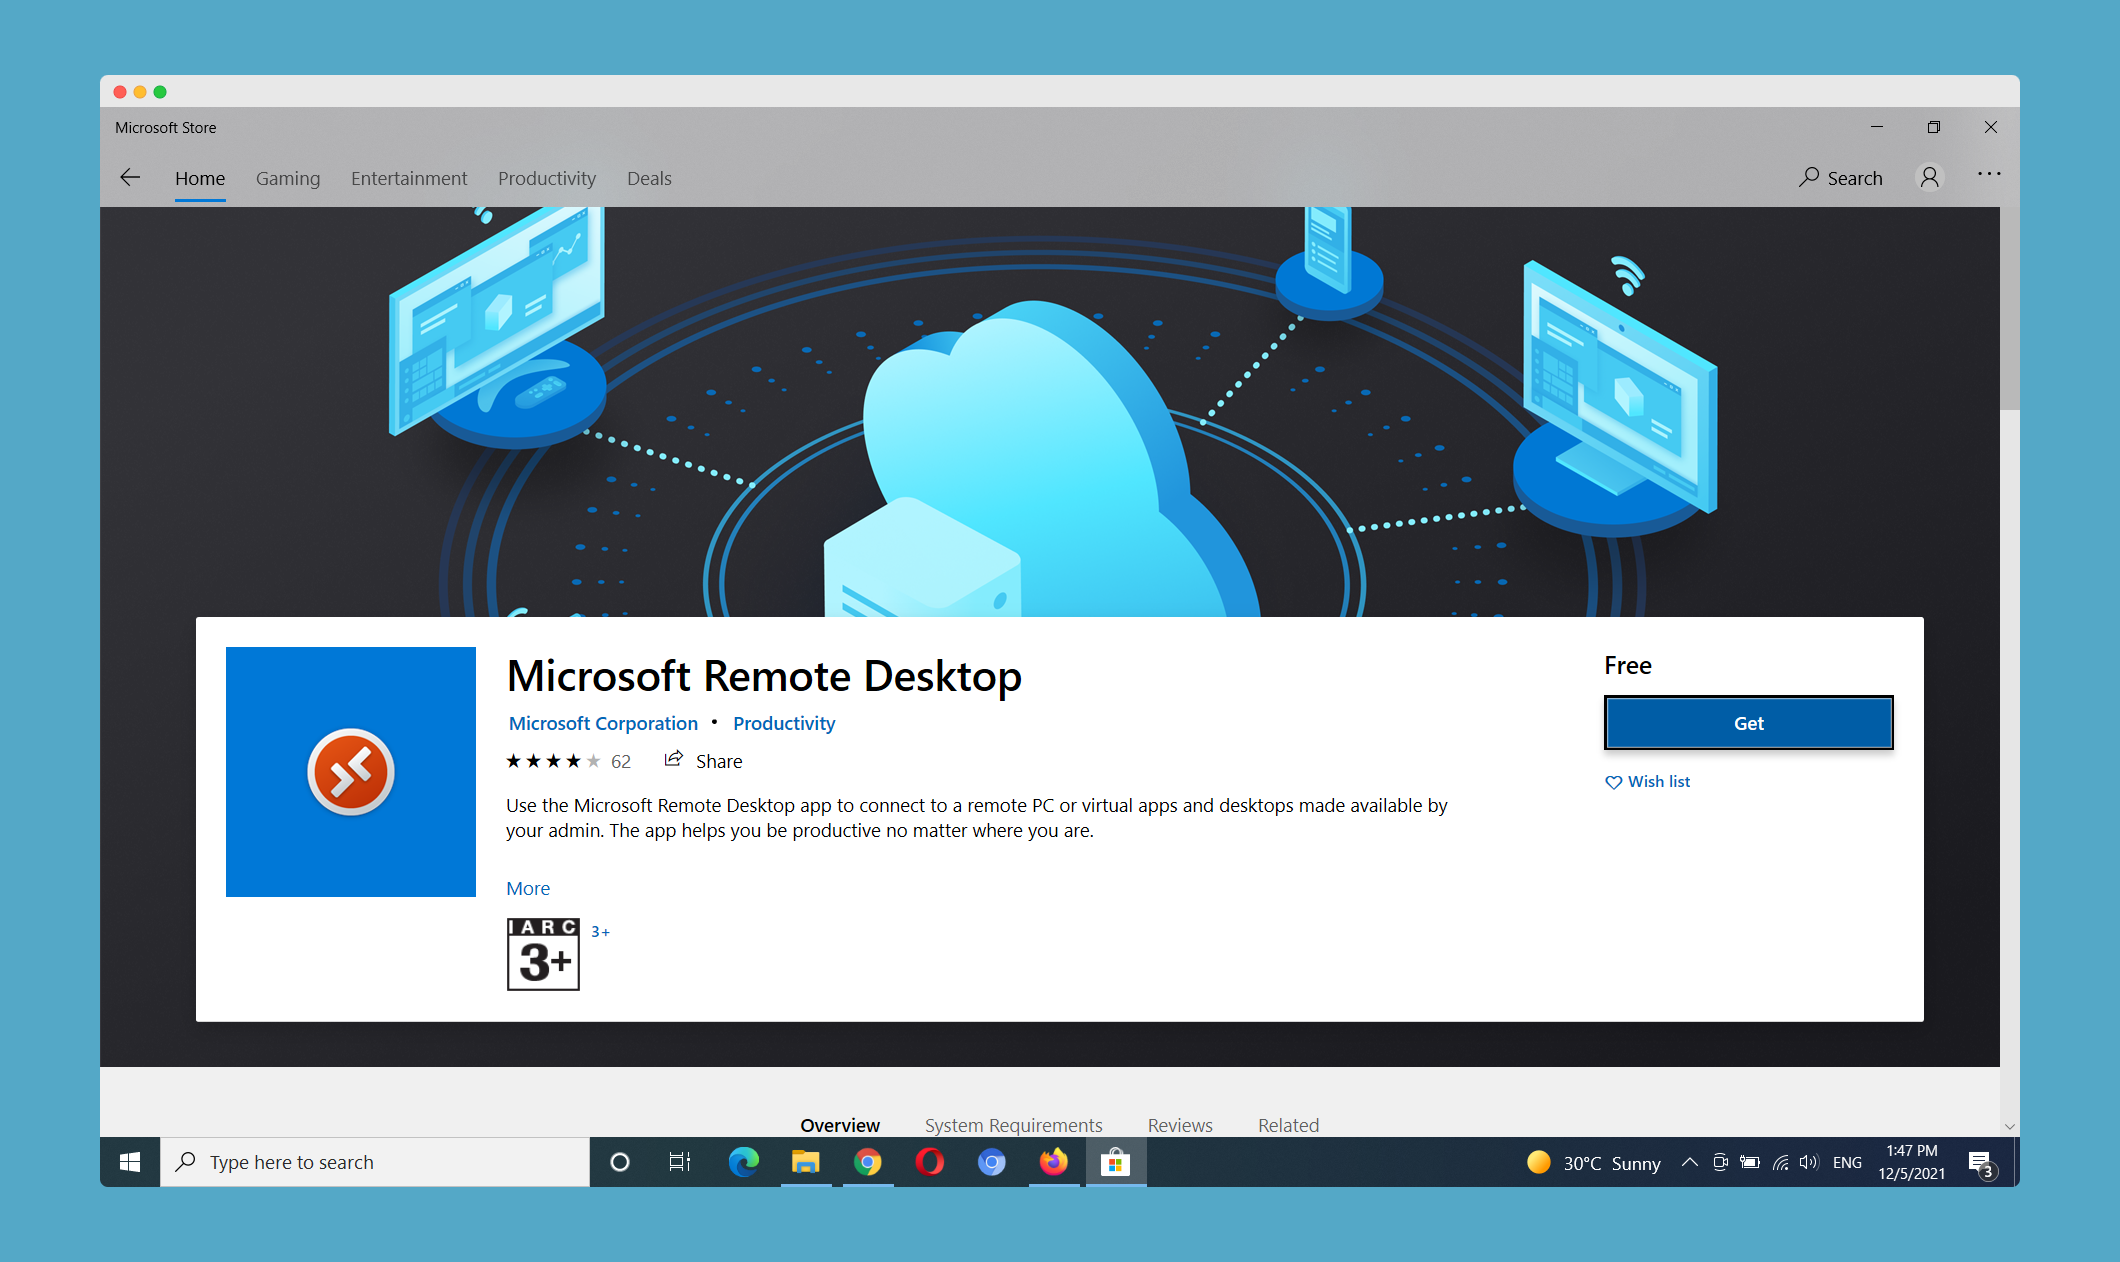2120x1262 pixels.
Task: Open the Reviews section tab
Action: pyautogui.click(x=1180, y=1125)
